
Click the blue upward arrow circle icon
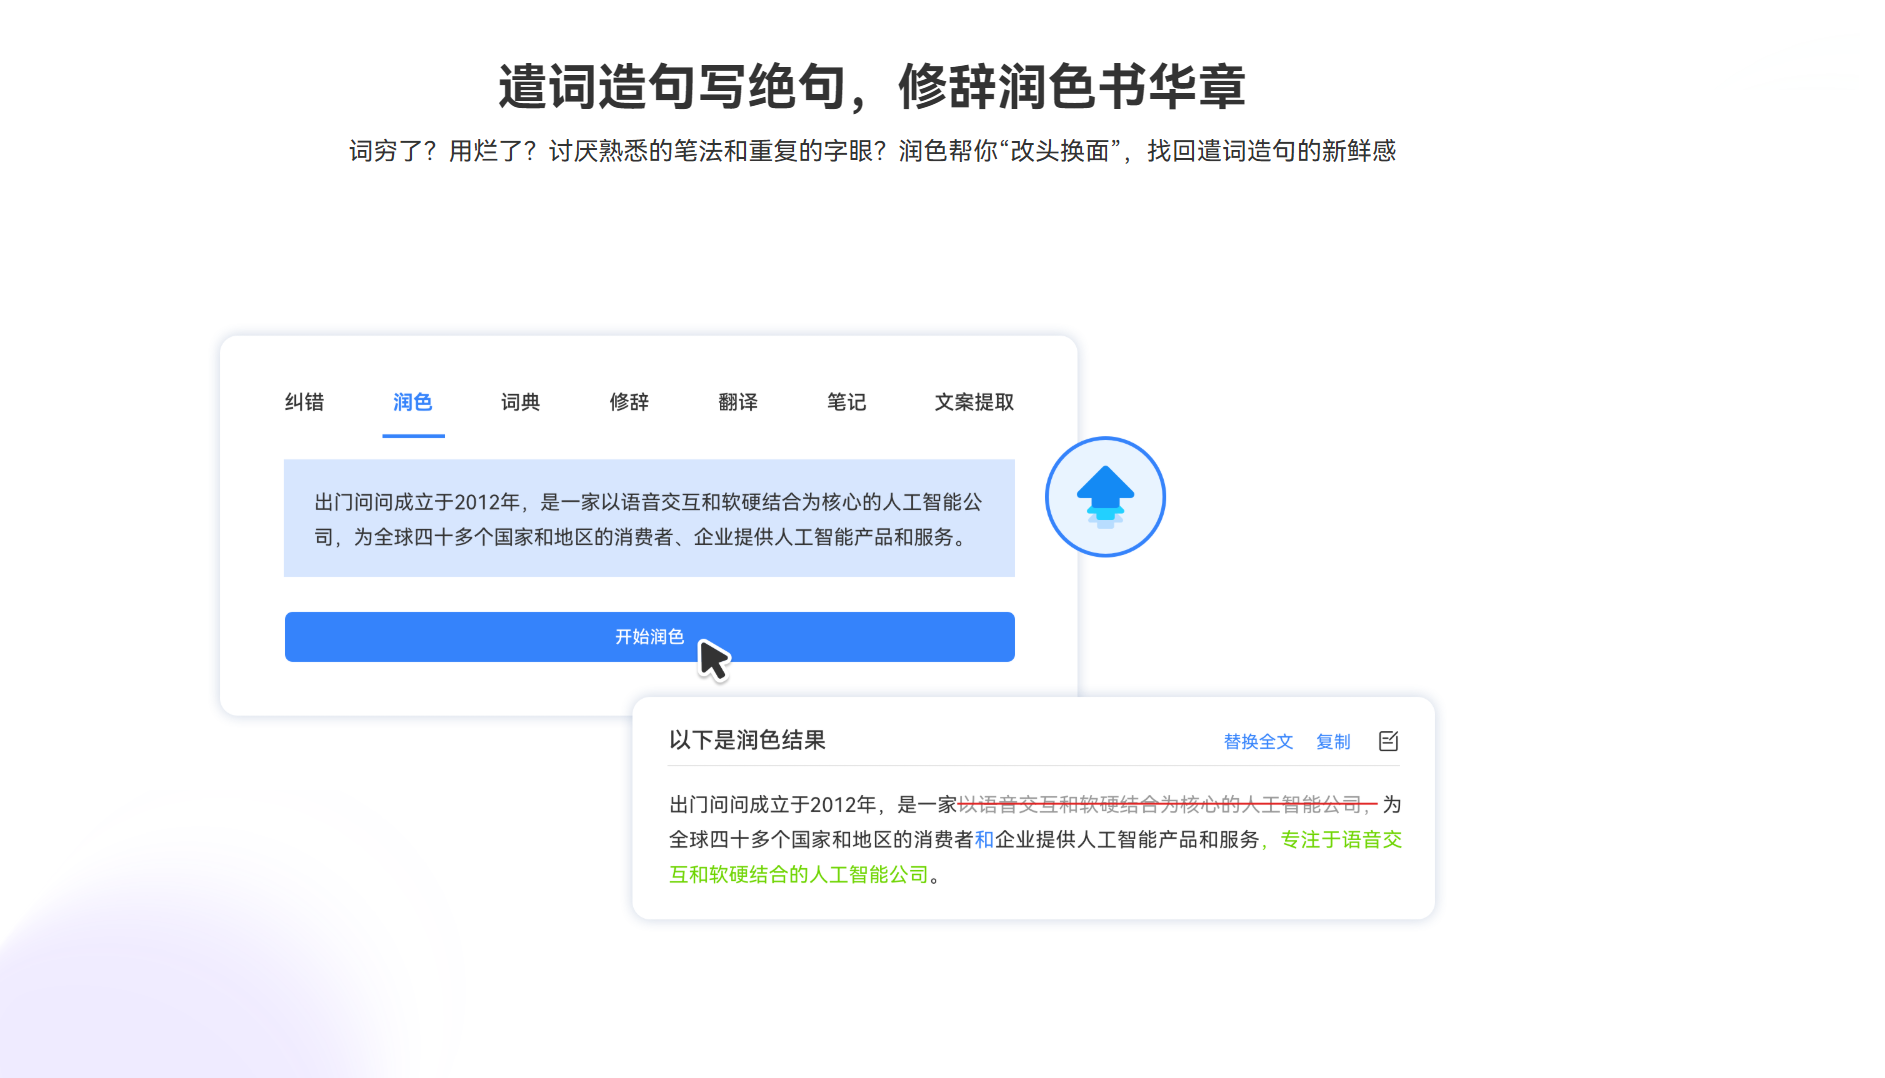(1105, 497)
